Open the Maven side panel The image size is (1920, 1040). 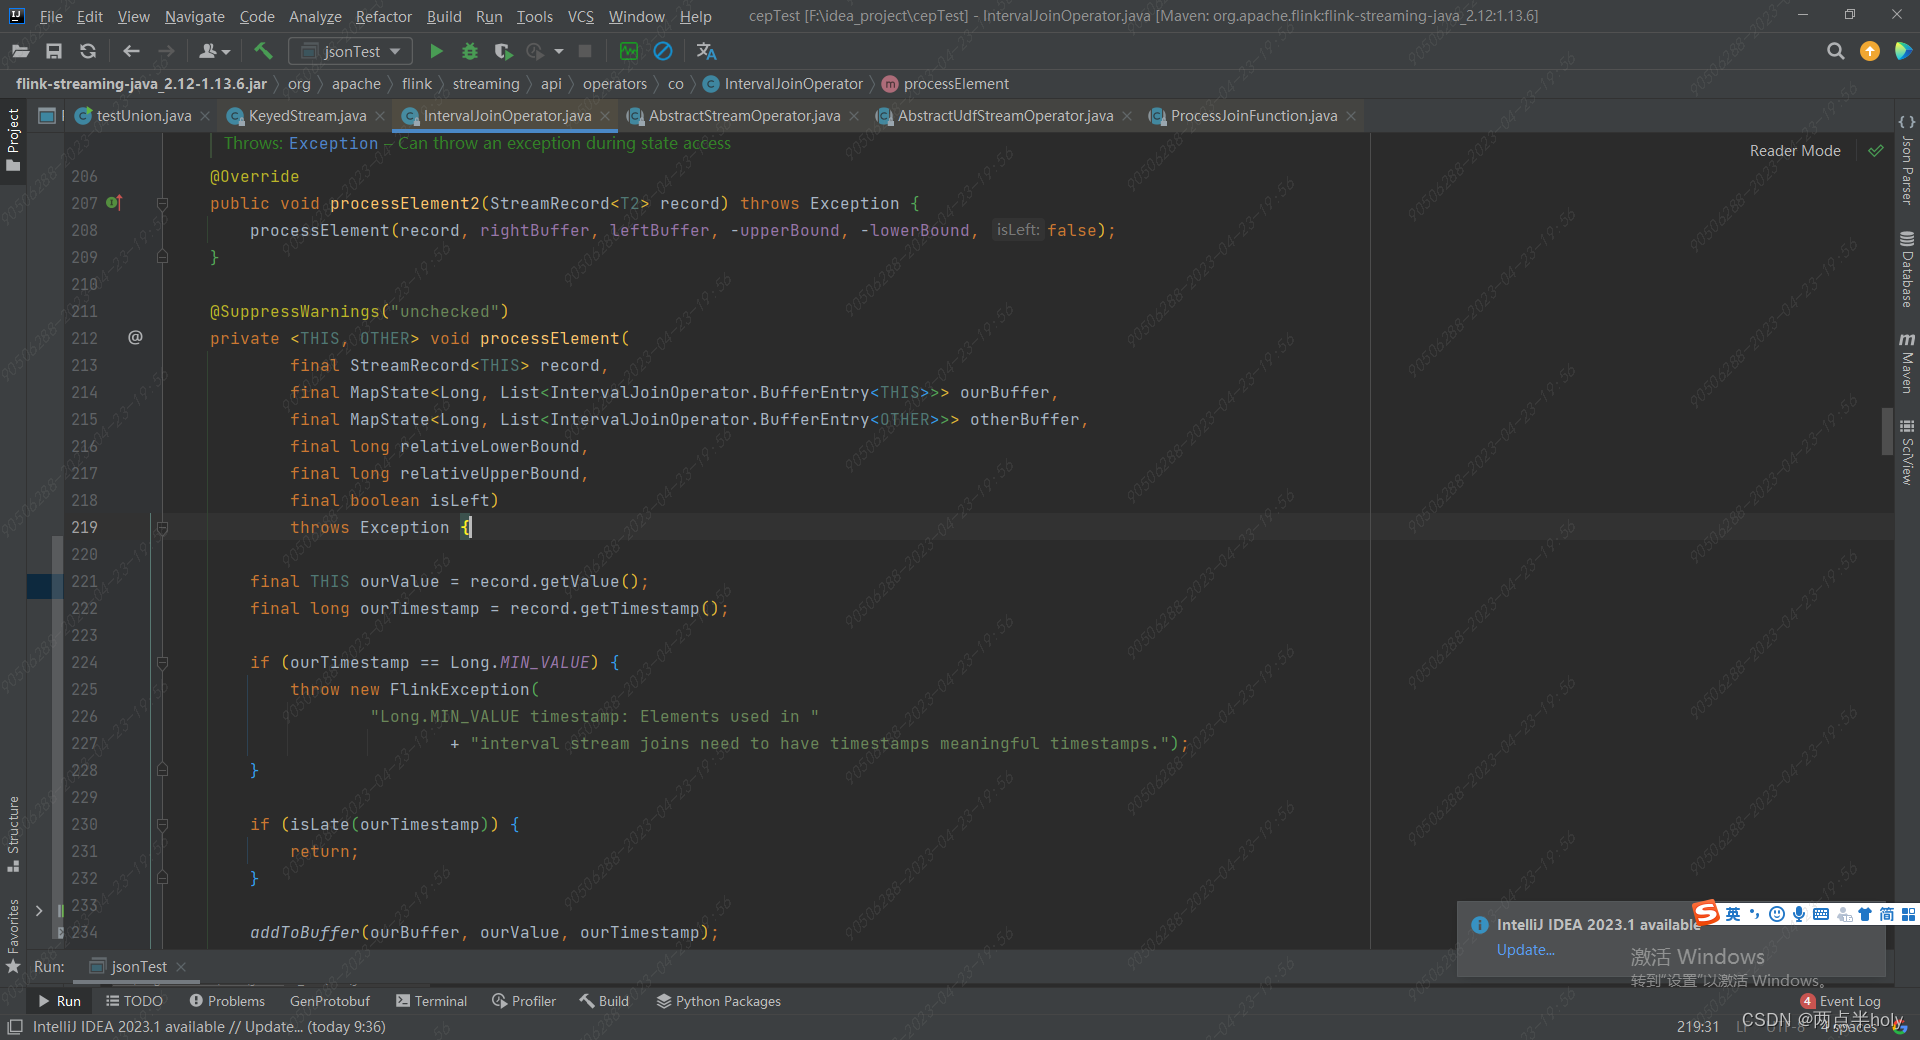coord(1907,363)
